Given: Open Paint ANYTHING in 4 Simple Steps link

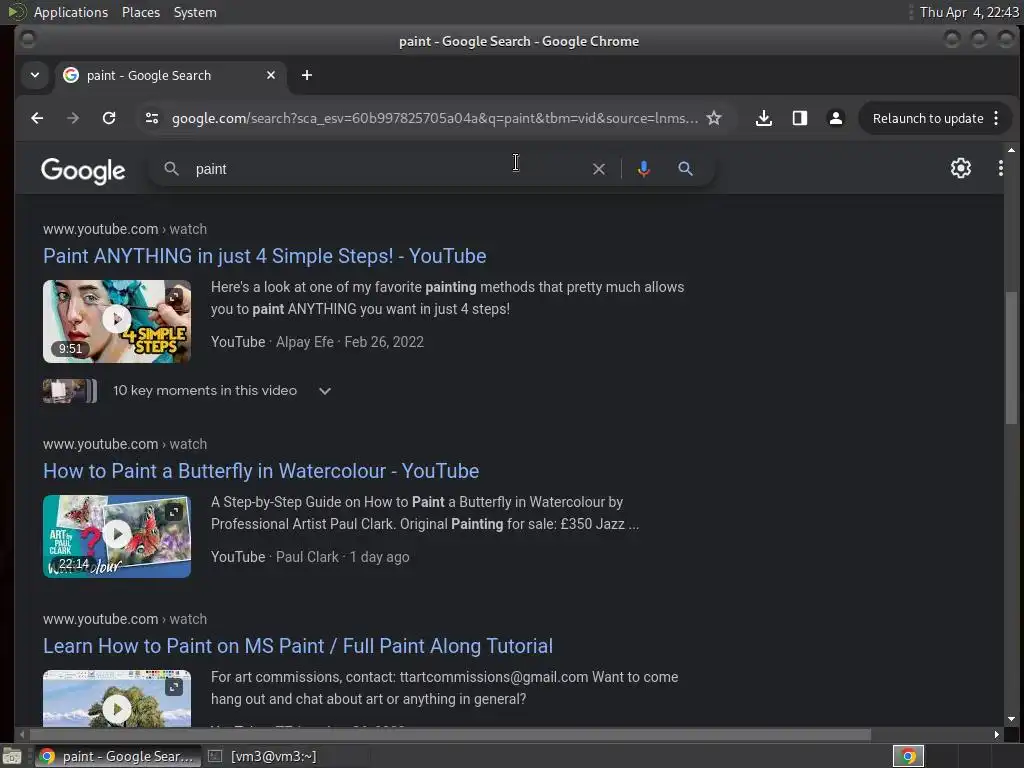Looking at the screenshot, I should coord(264,256).
